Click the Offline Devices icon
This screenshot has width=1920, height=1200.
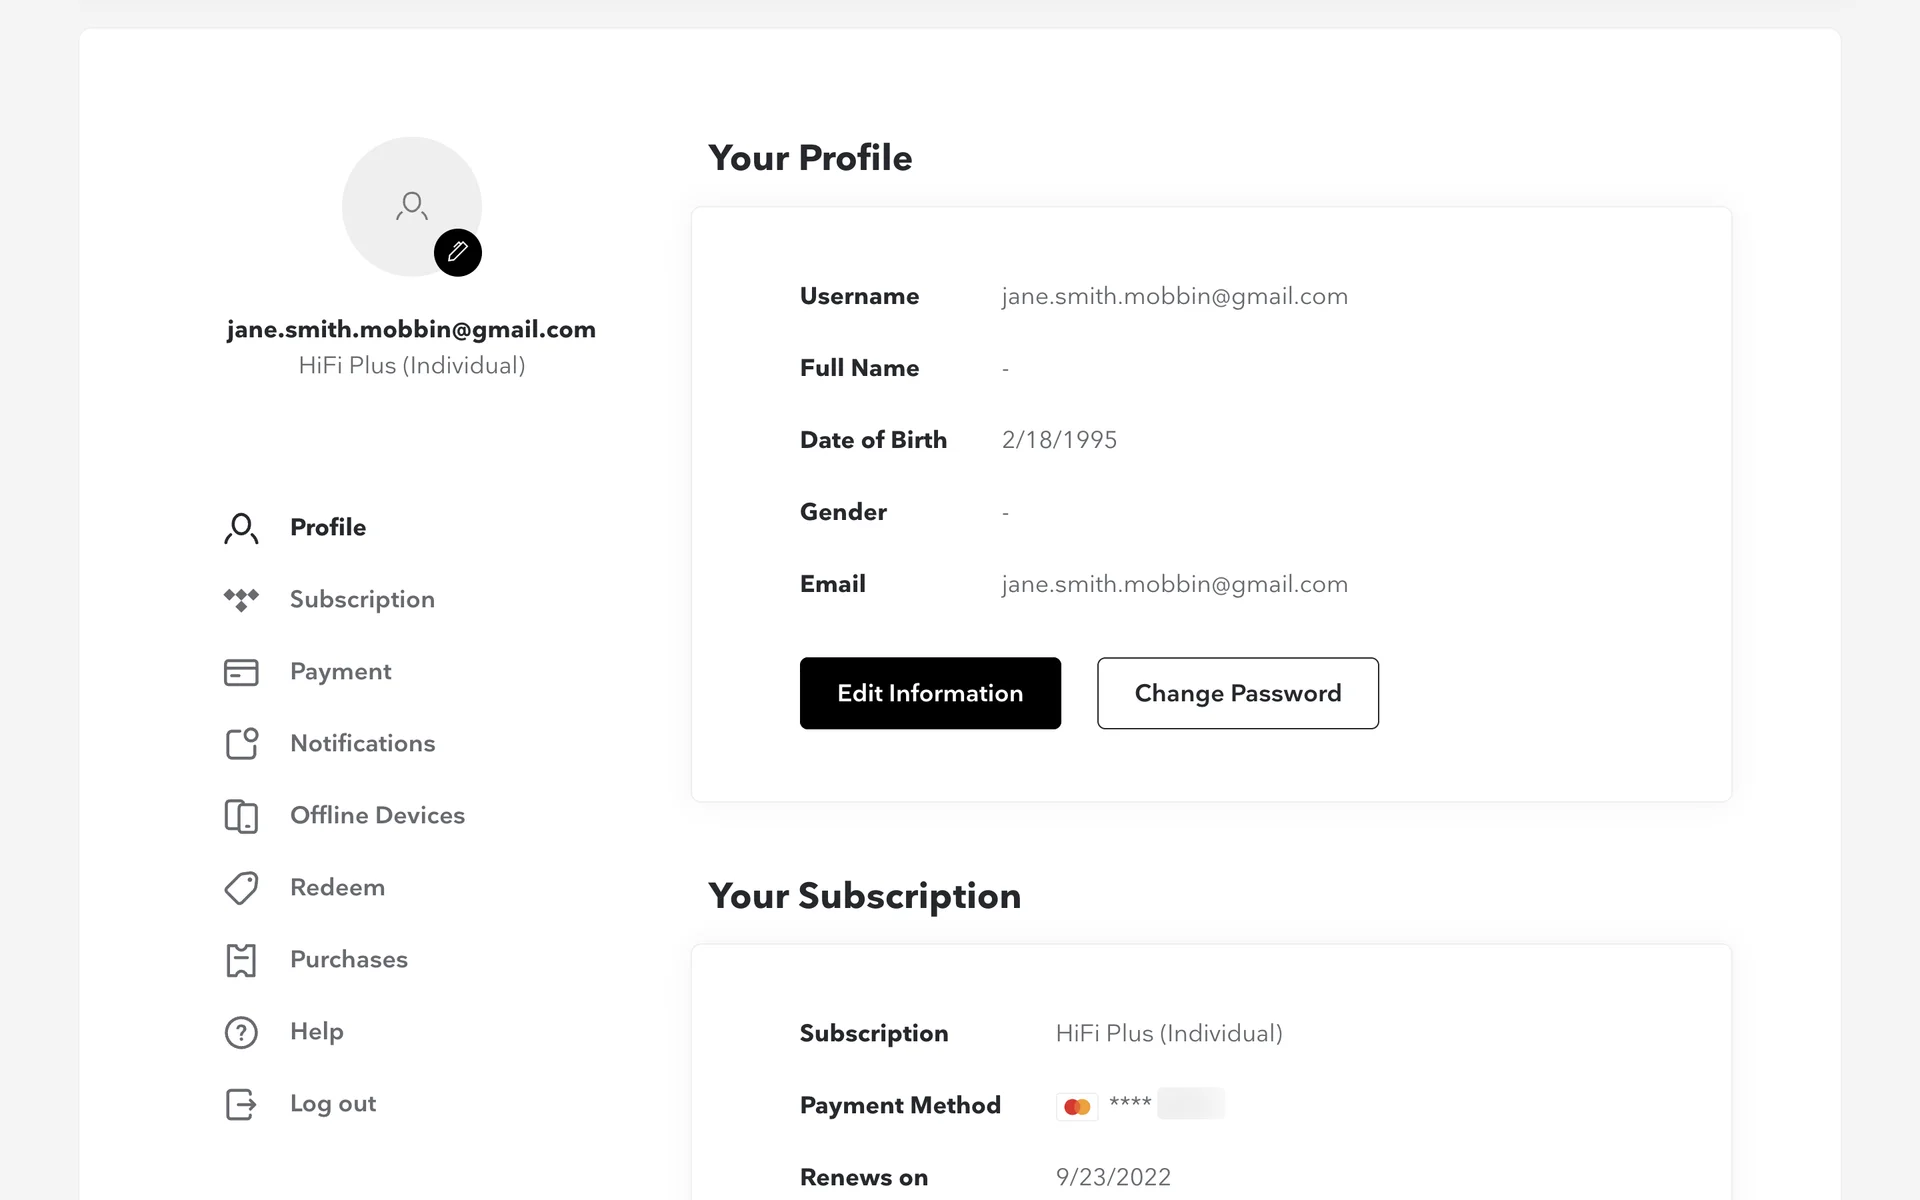click(x=241, y=816)
